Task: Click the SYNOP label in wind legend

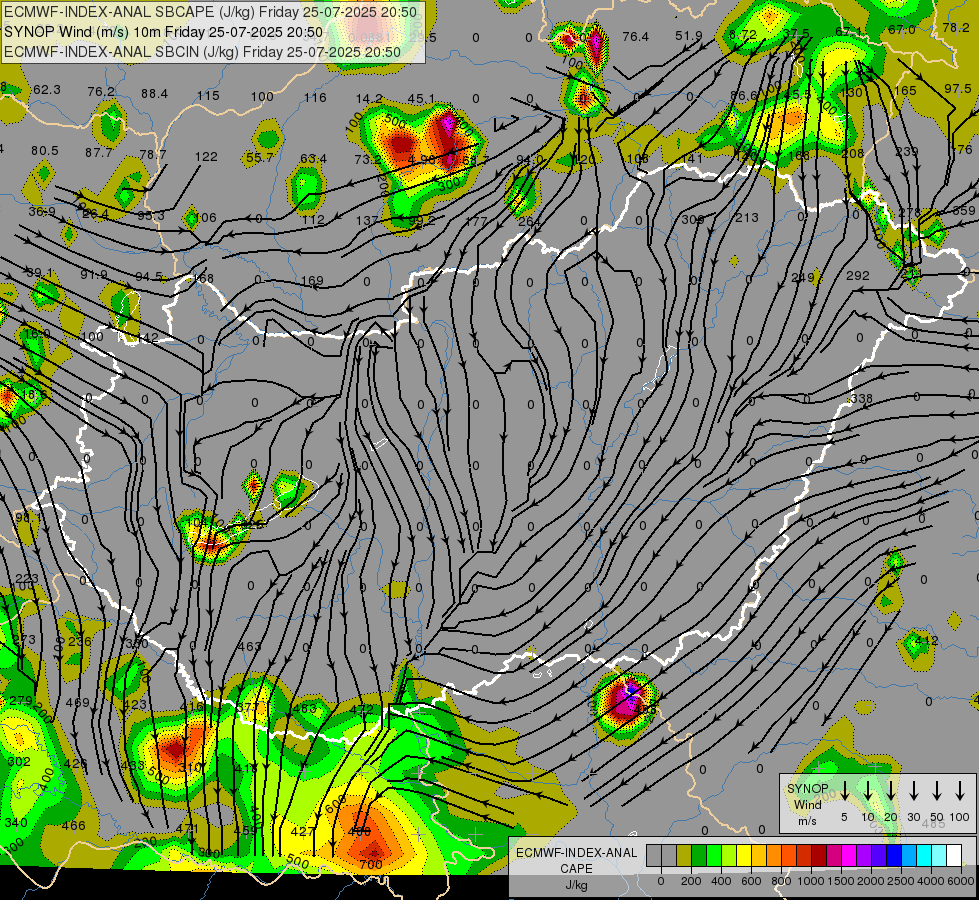Action: [x=807, y=789]
